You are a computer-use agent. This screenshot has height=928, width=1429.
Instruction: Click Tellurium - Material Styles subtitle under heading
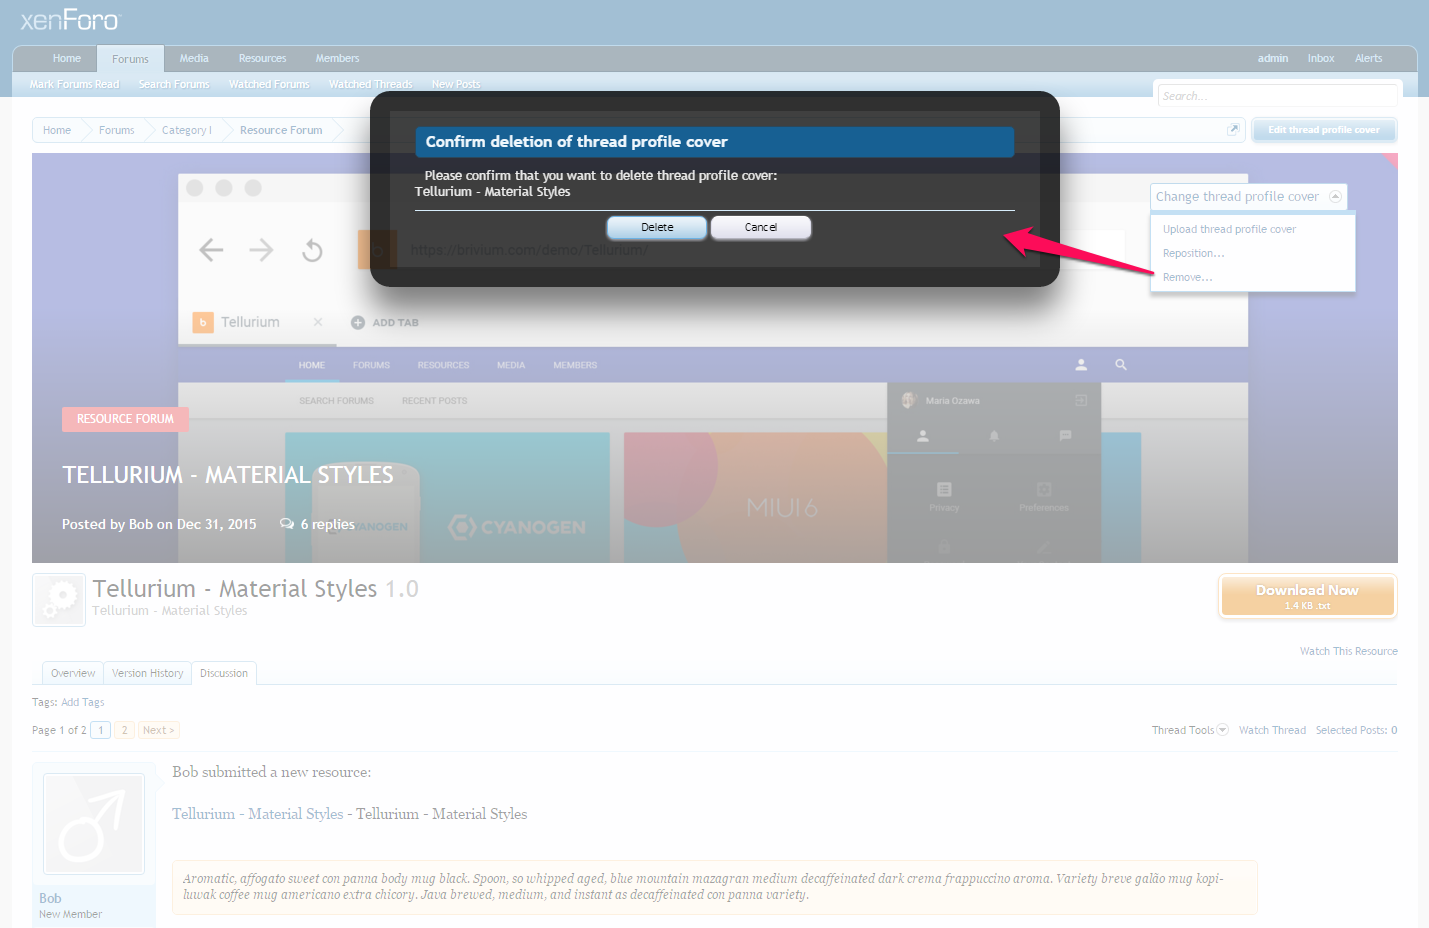(169, 610)
